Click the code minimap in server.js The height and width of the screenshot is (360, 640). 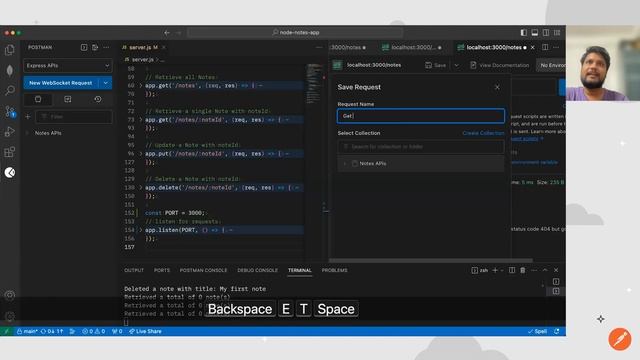click(x=314, y=84)
